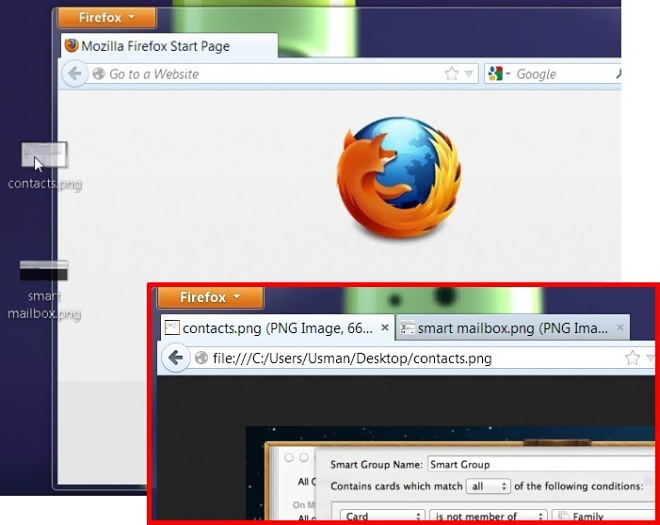660x525 pixels.
Task: Open the orange Firefox menu in the inset window
Action: point(210,298)
